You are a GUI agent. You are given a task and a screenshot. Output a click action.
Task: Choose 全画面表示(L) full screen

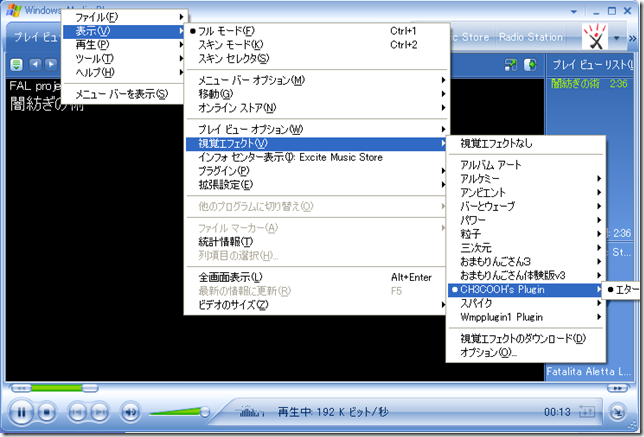pos(316,277)
